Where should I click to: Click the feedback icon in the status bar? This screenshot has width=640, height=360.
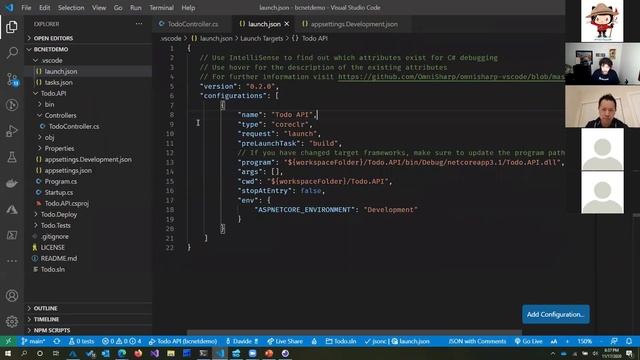pyautogui.click(x=614, y=341)
